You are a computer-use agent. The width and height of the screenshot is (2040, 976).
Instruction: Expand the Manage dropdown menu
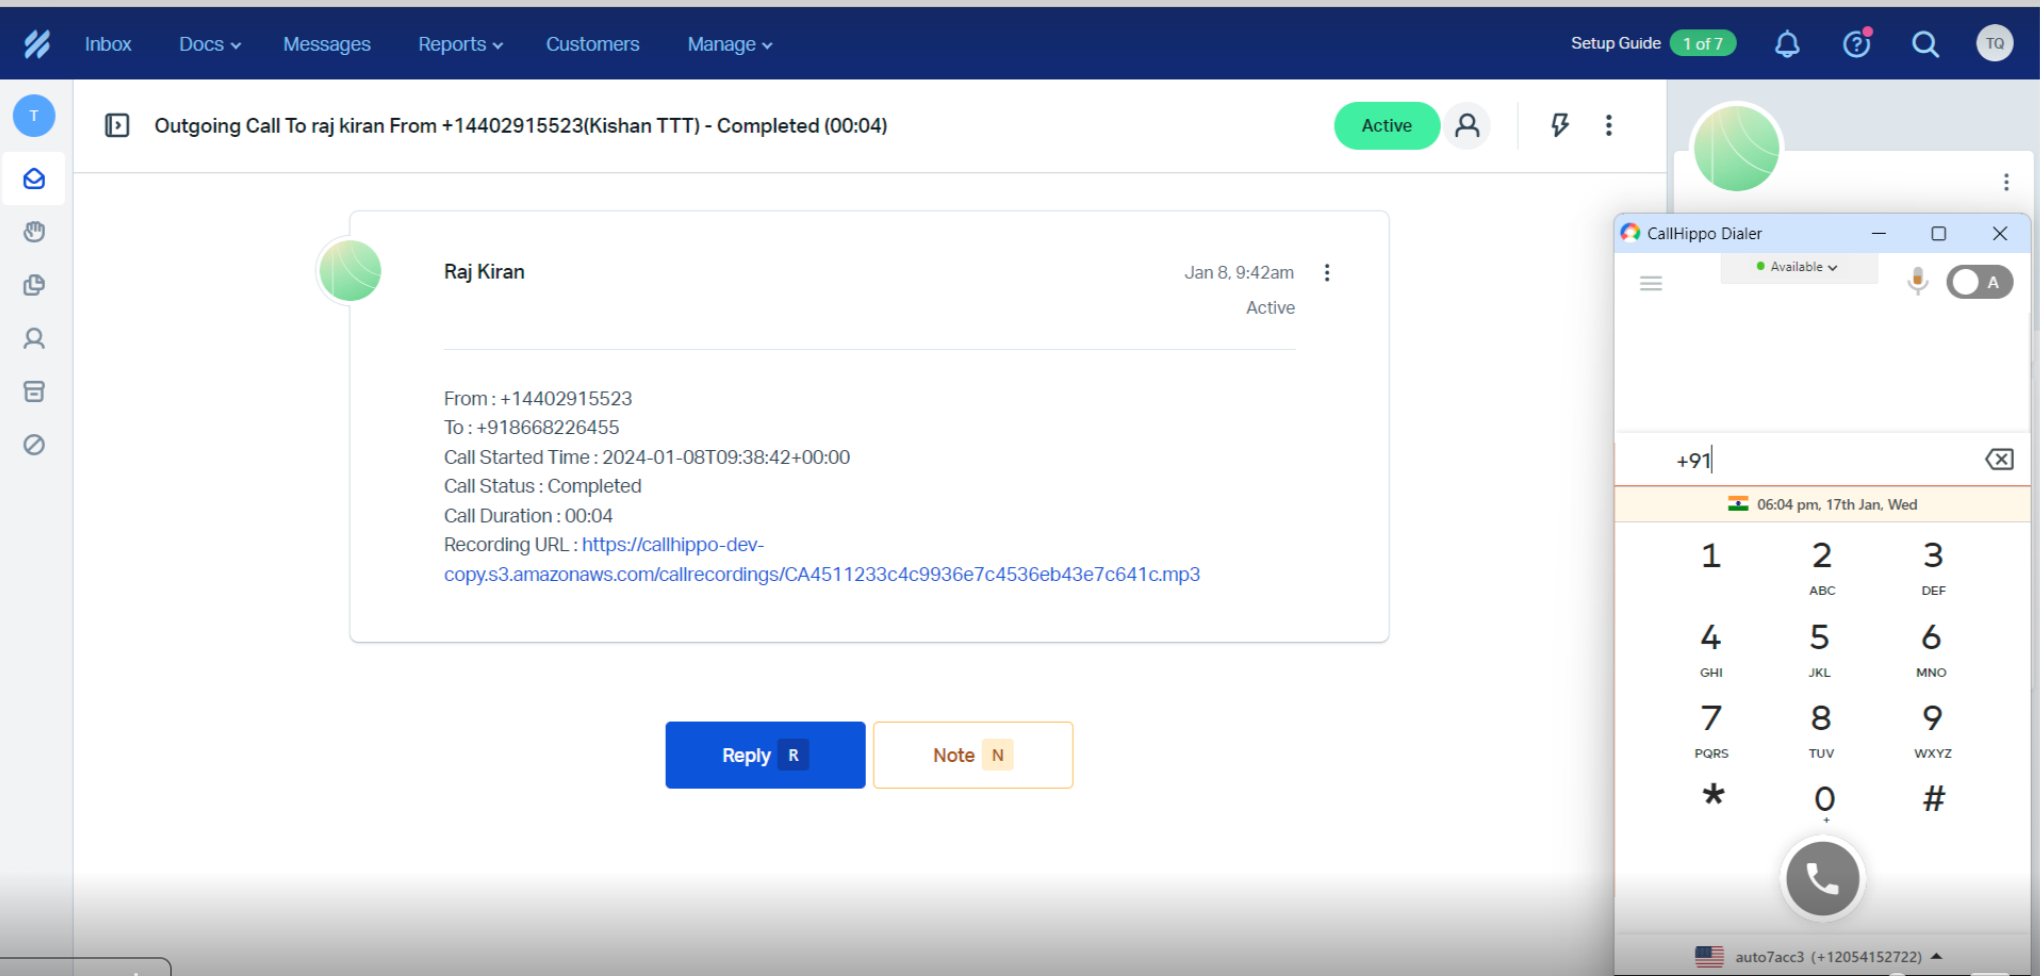730,44
